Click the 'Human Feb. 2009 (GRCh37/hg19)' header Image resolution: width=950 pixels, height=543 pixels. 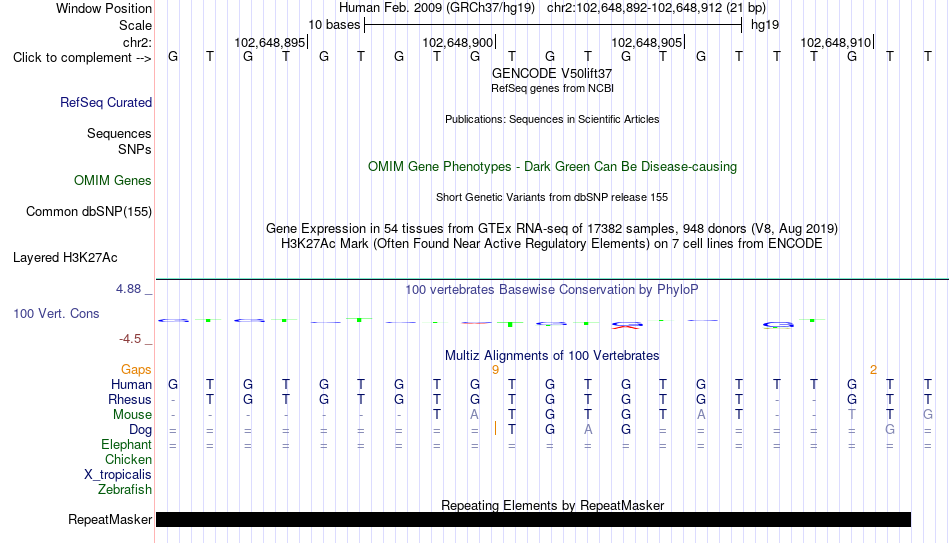click(x=437, y=8)
